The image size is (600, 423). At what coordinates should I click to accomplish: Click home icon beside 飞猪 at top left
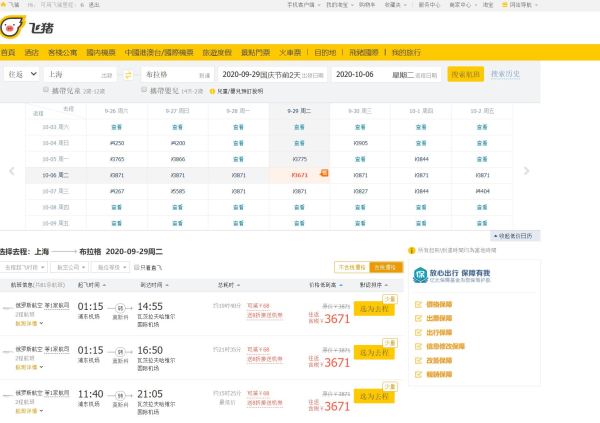pyautogui.click(x=3, y=5)
